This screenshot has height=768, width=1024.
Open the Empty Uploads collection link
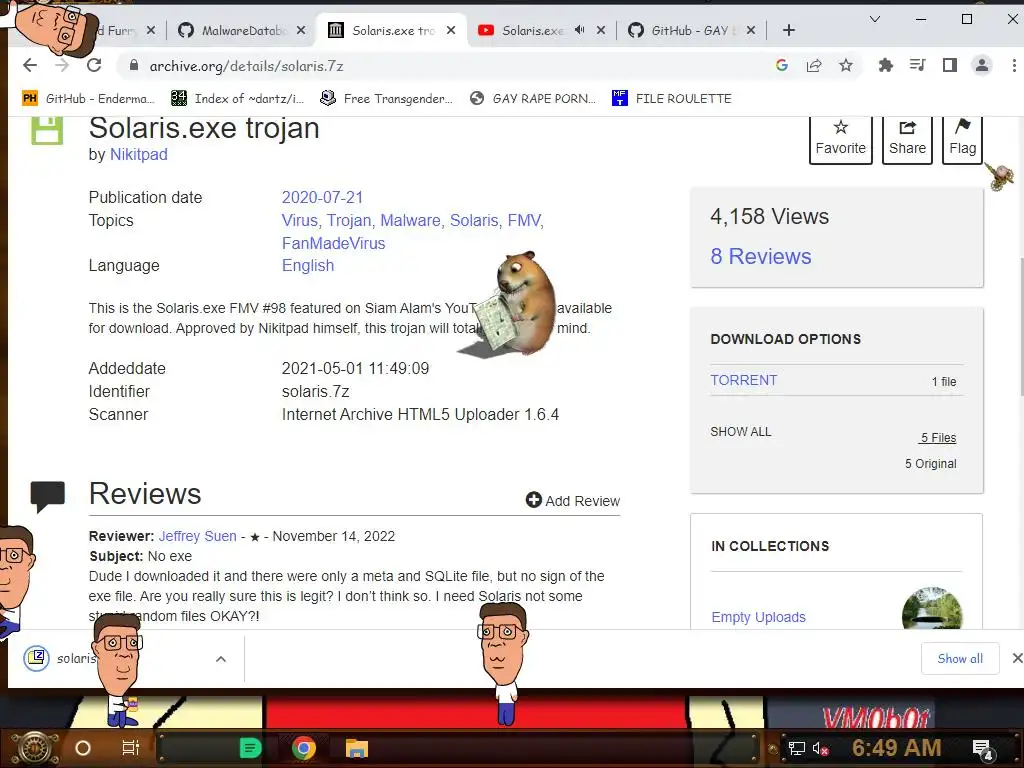pyautogui.click(x=758, y=617)
